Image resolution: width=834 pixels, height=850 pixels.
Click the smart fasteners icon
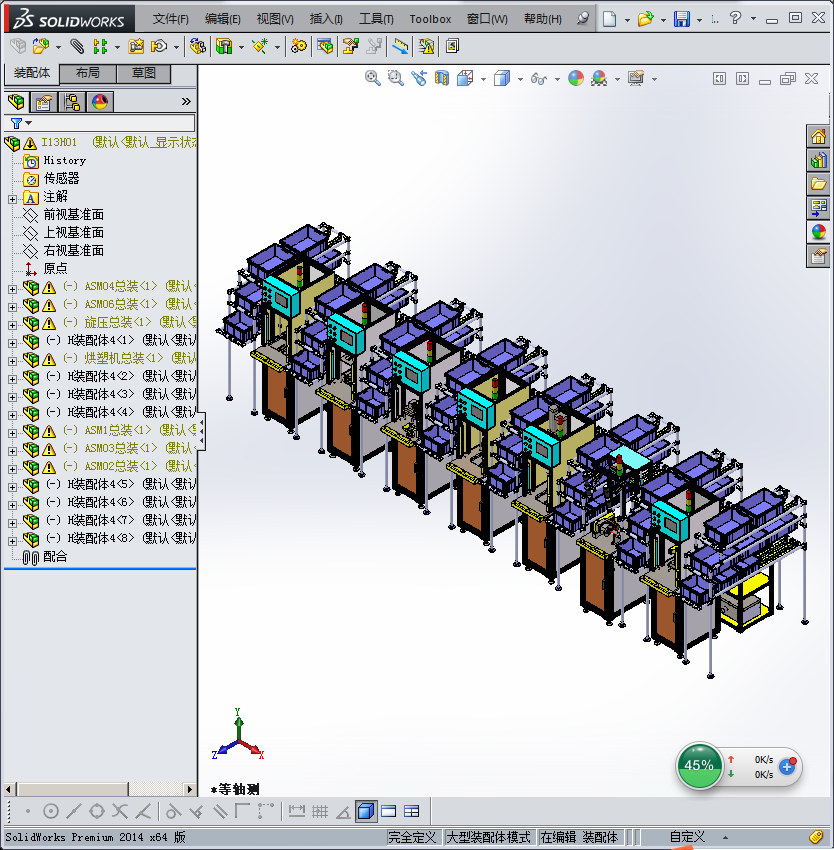(136, 47)
